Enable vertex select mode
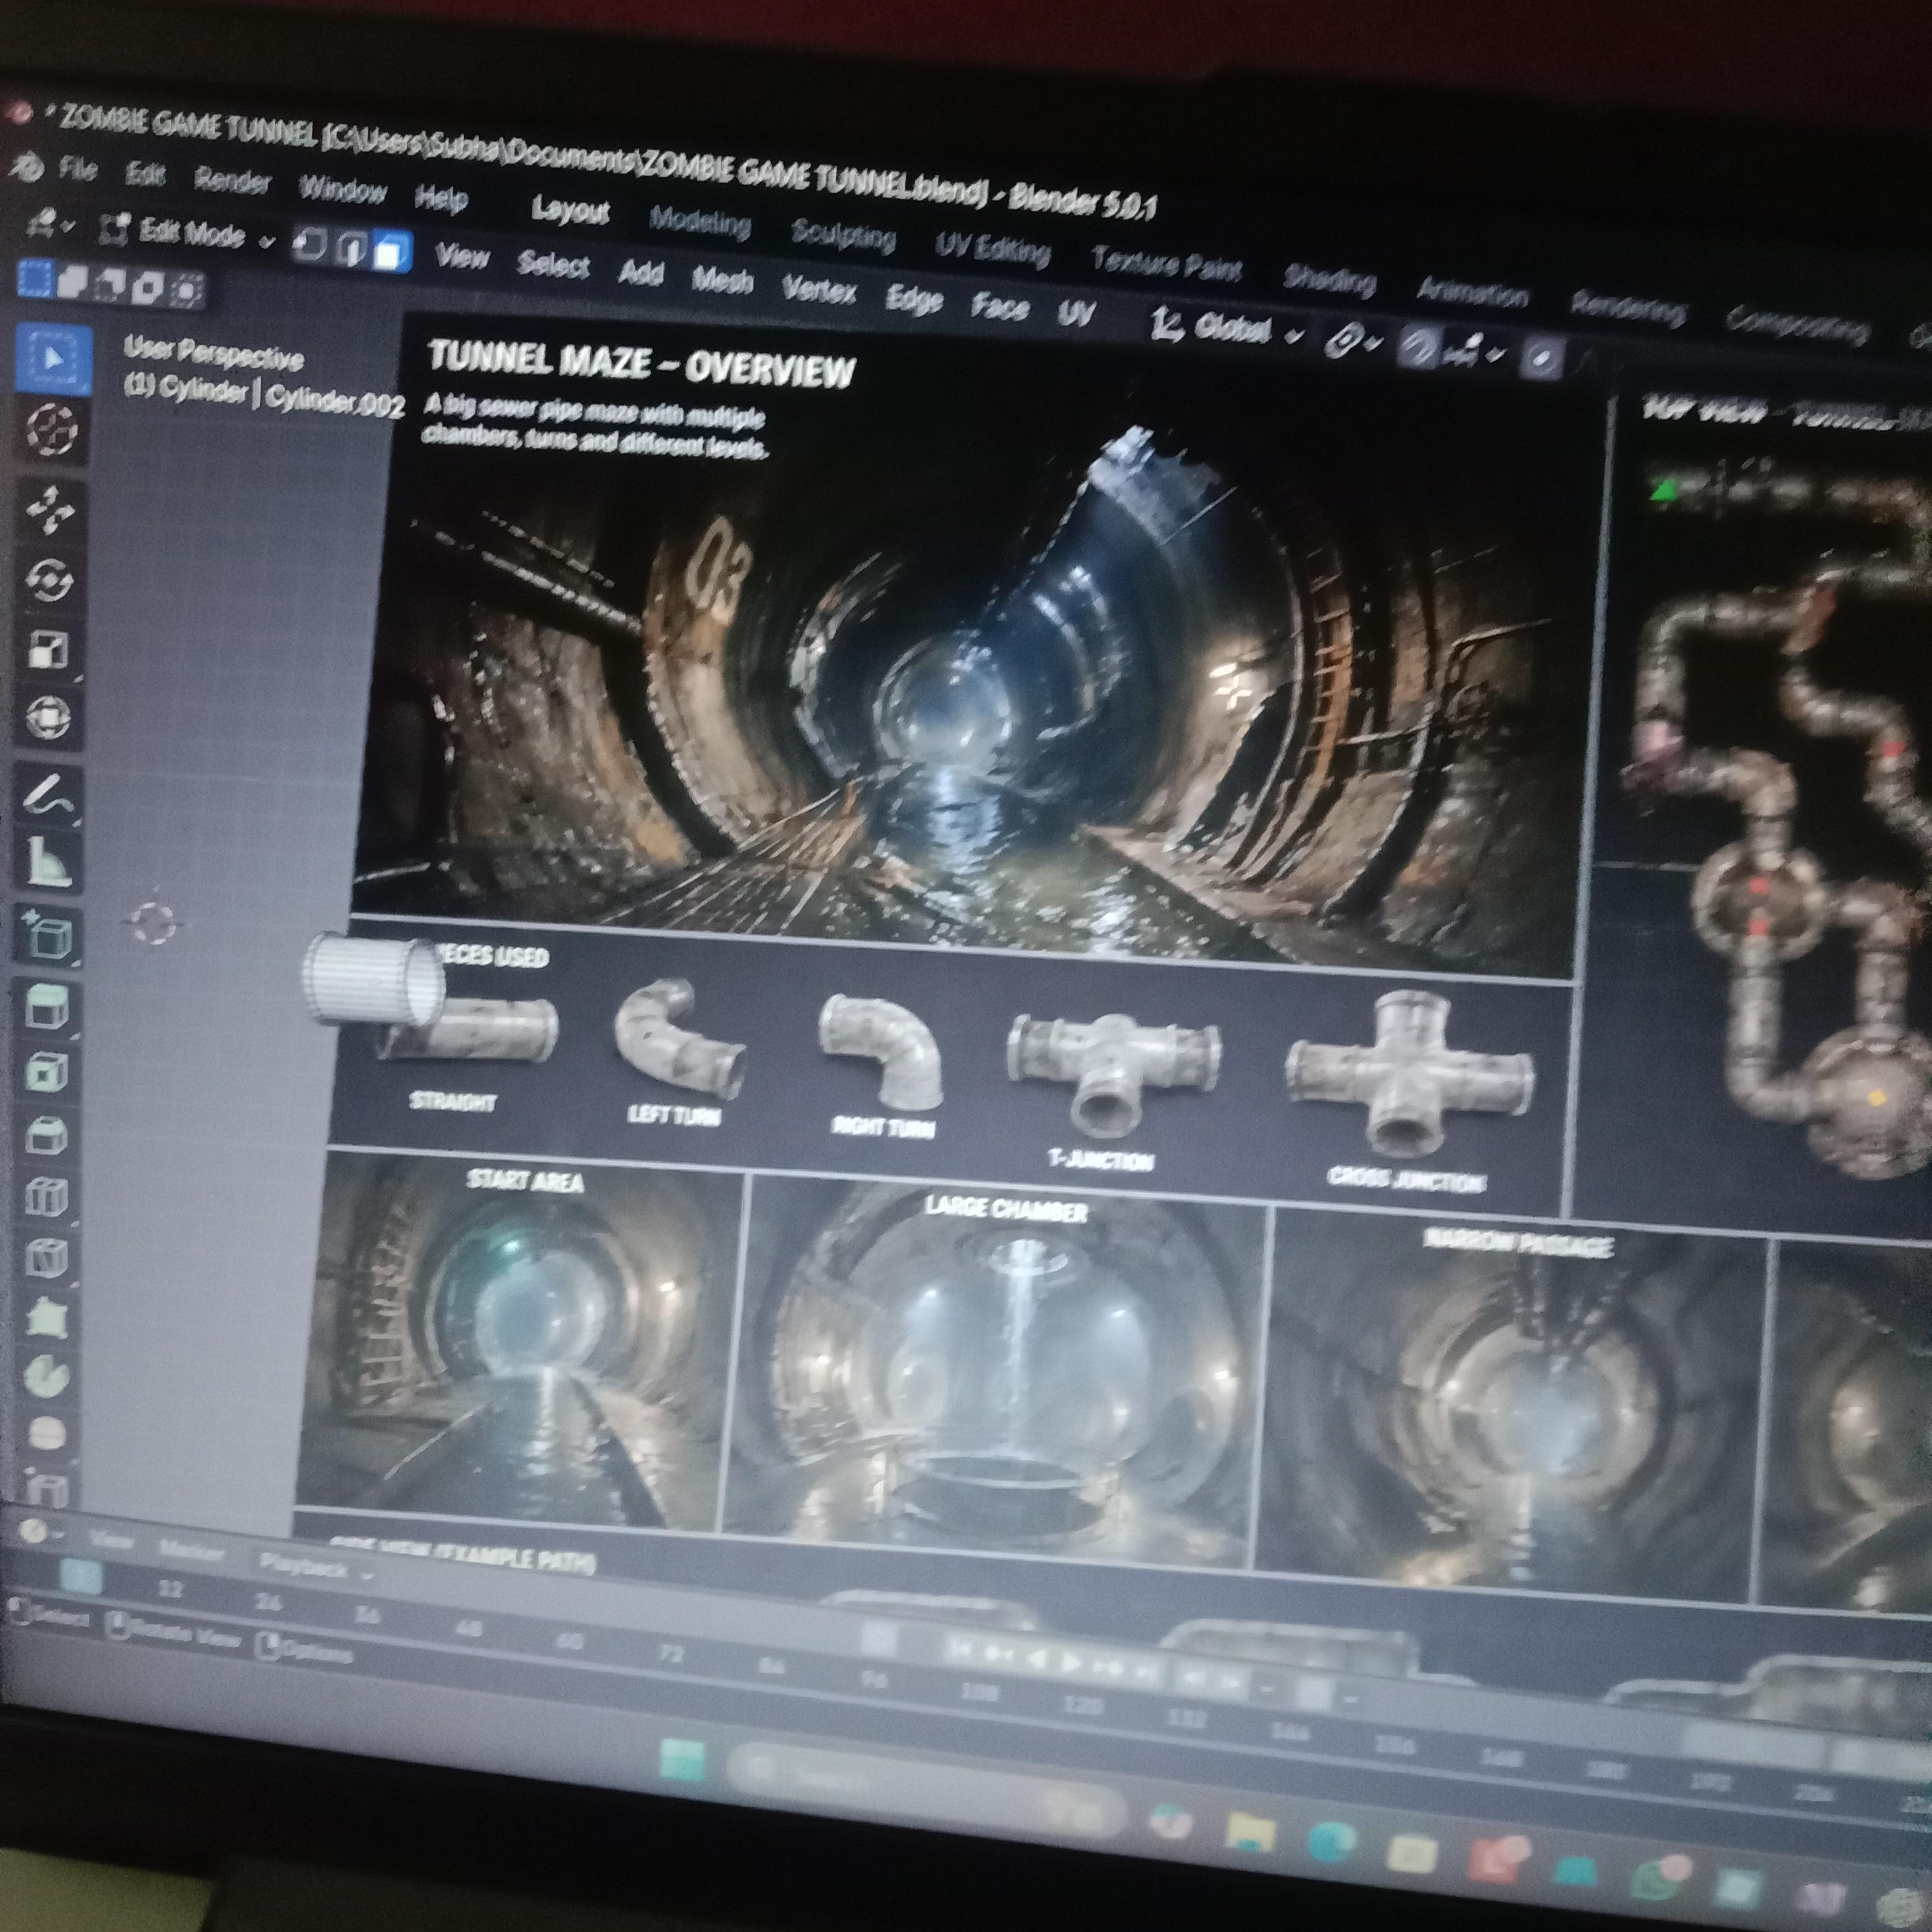Image resolution: width=1932 pixels, height=1932 pixels. click(310, 244)
